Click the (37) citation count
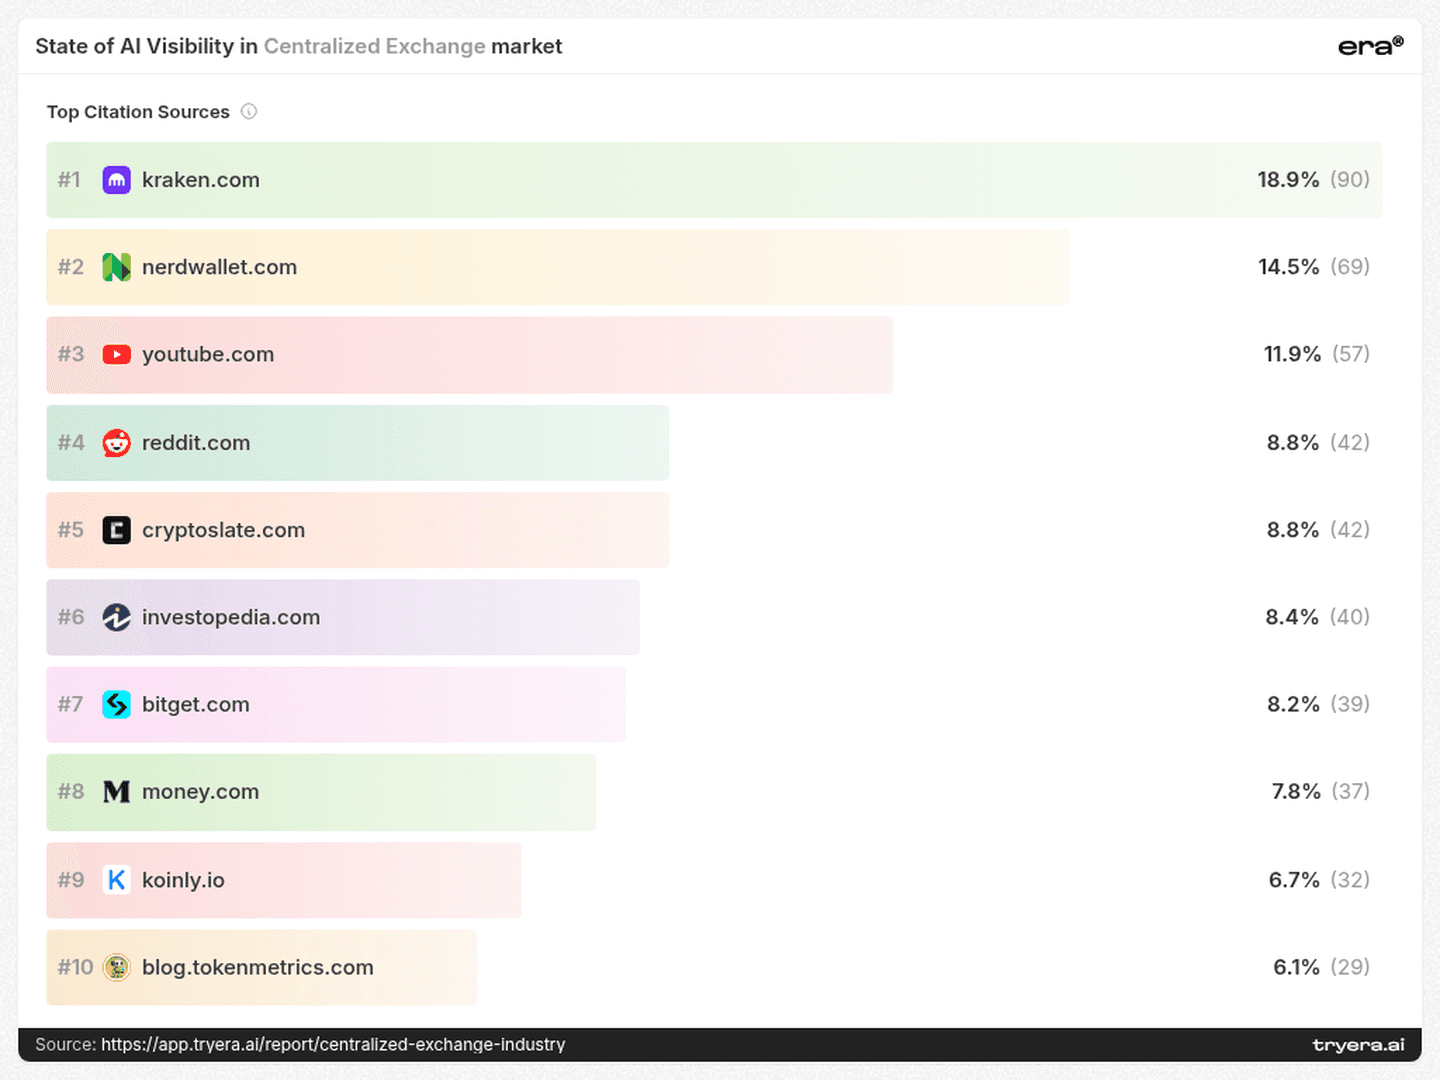The image size is (1440, 1080). 1351,792
